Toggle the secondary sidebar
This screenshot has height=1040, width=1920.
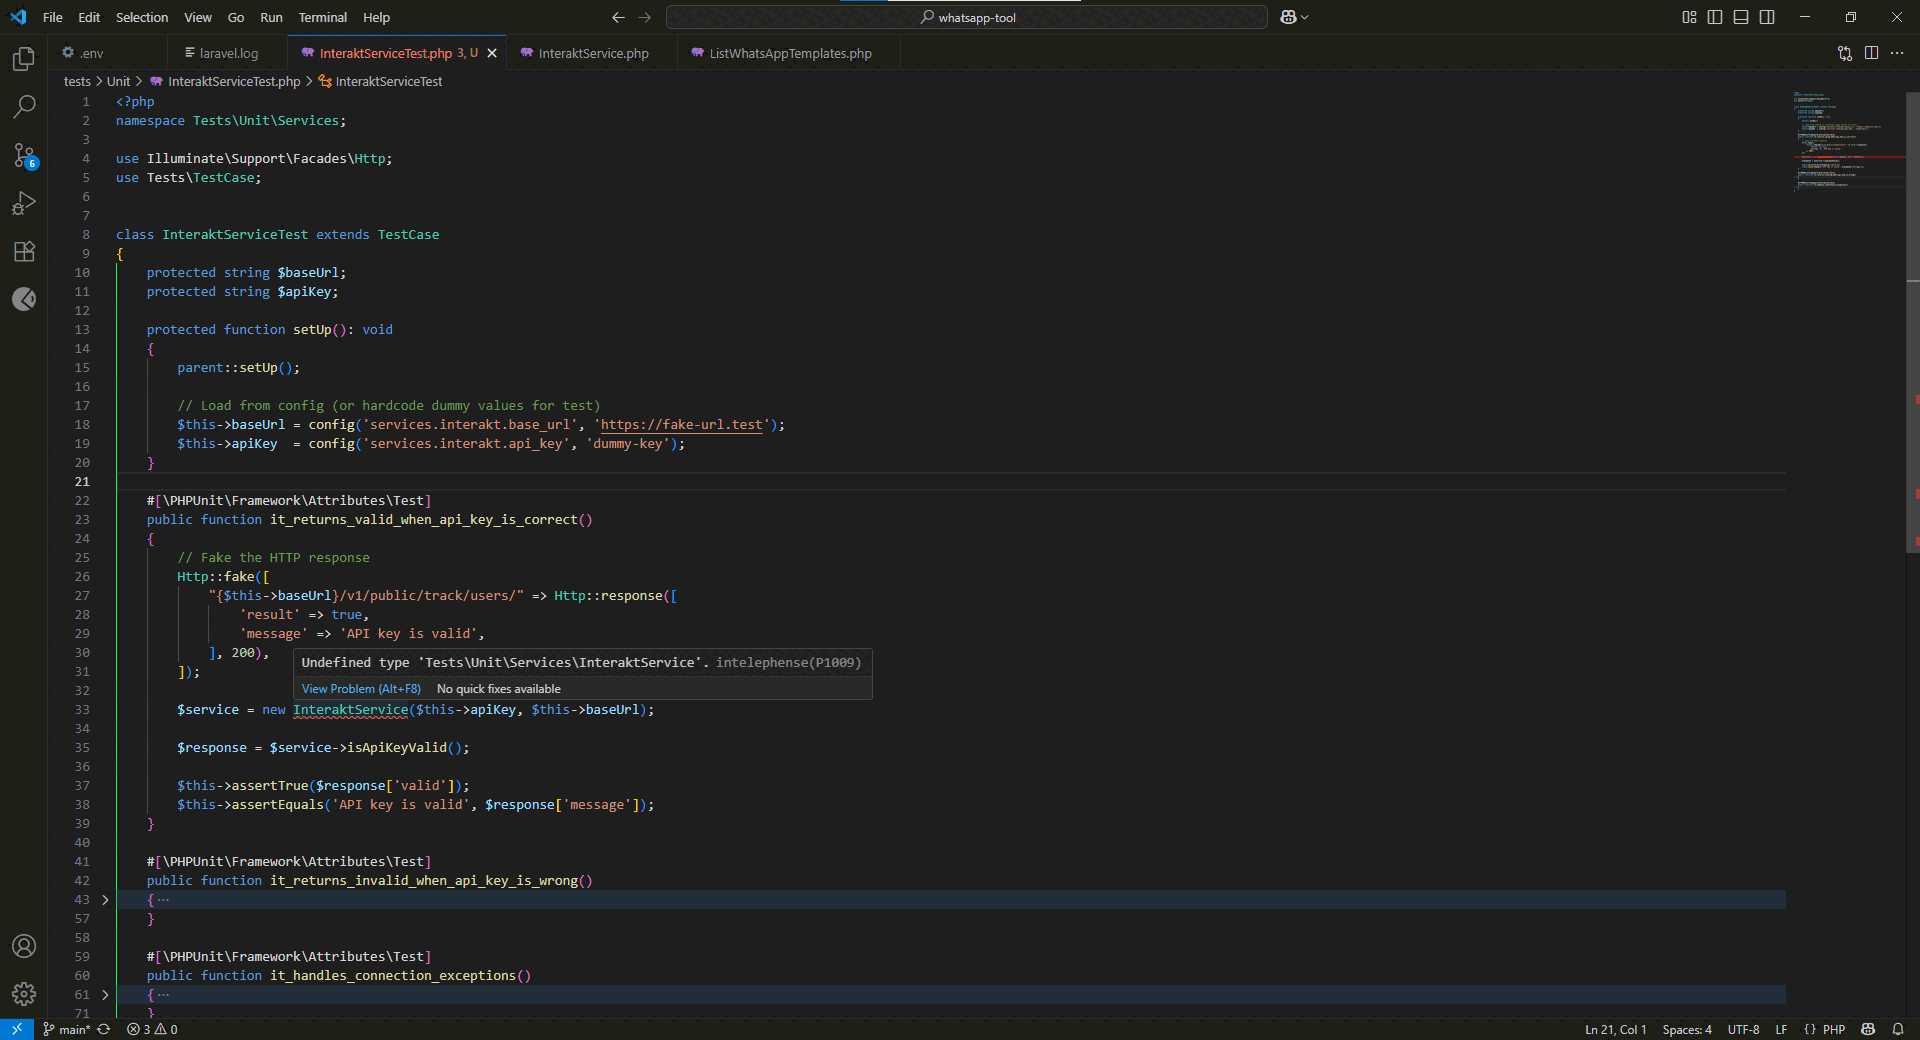coord(1767,17)
